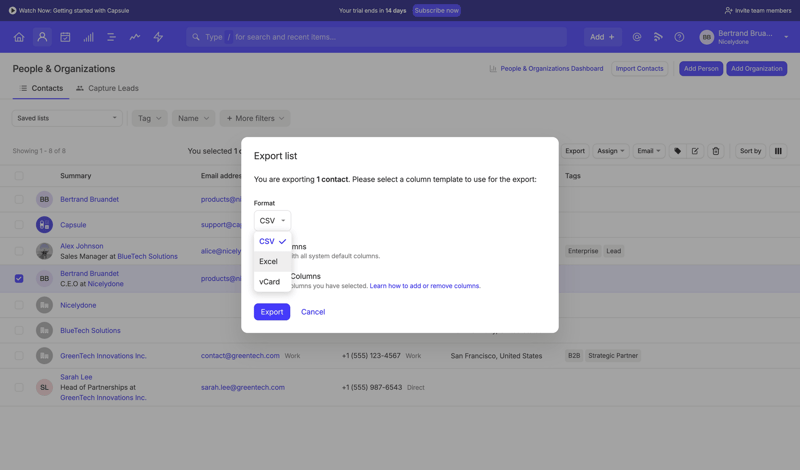Select CSV option in format list

pos(272,241)
